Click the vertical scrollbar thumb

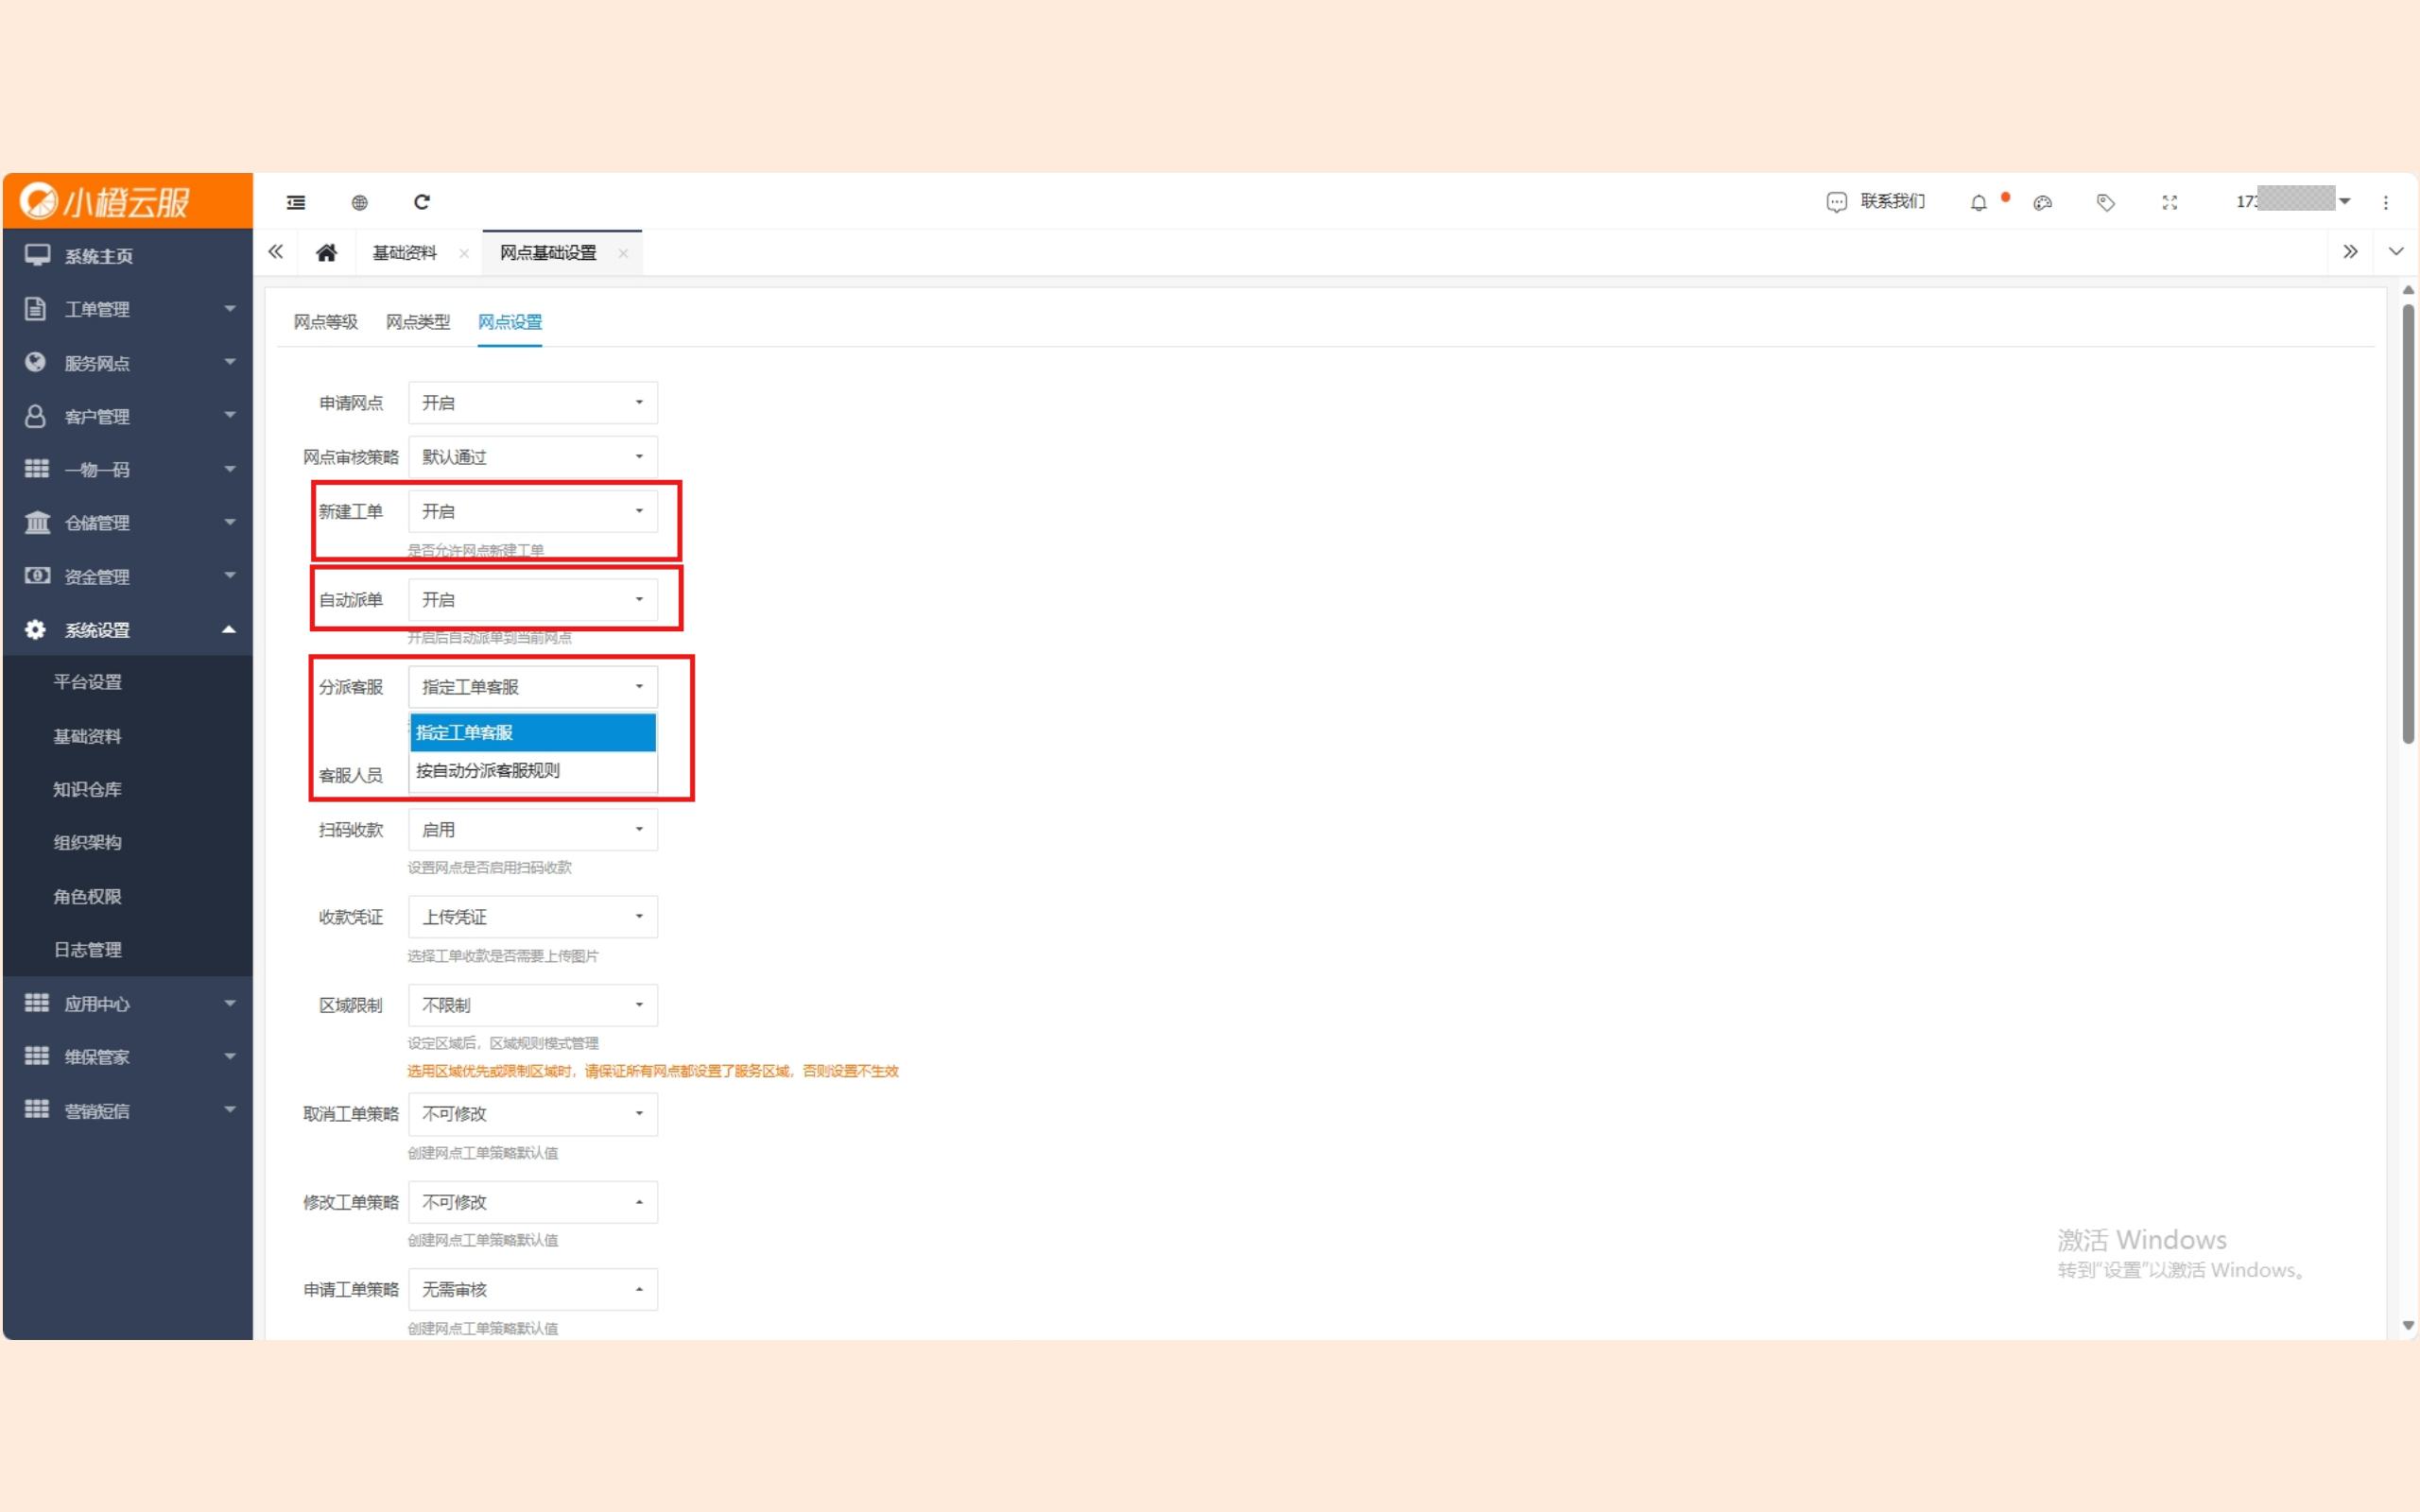2408,524
